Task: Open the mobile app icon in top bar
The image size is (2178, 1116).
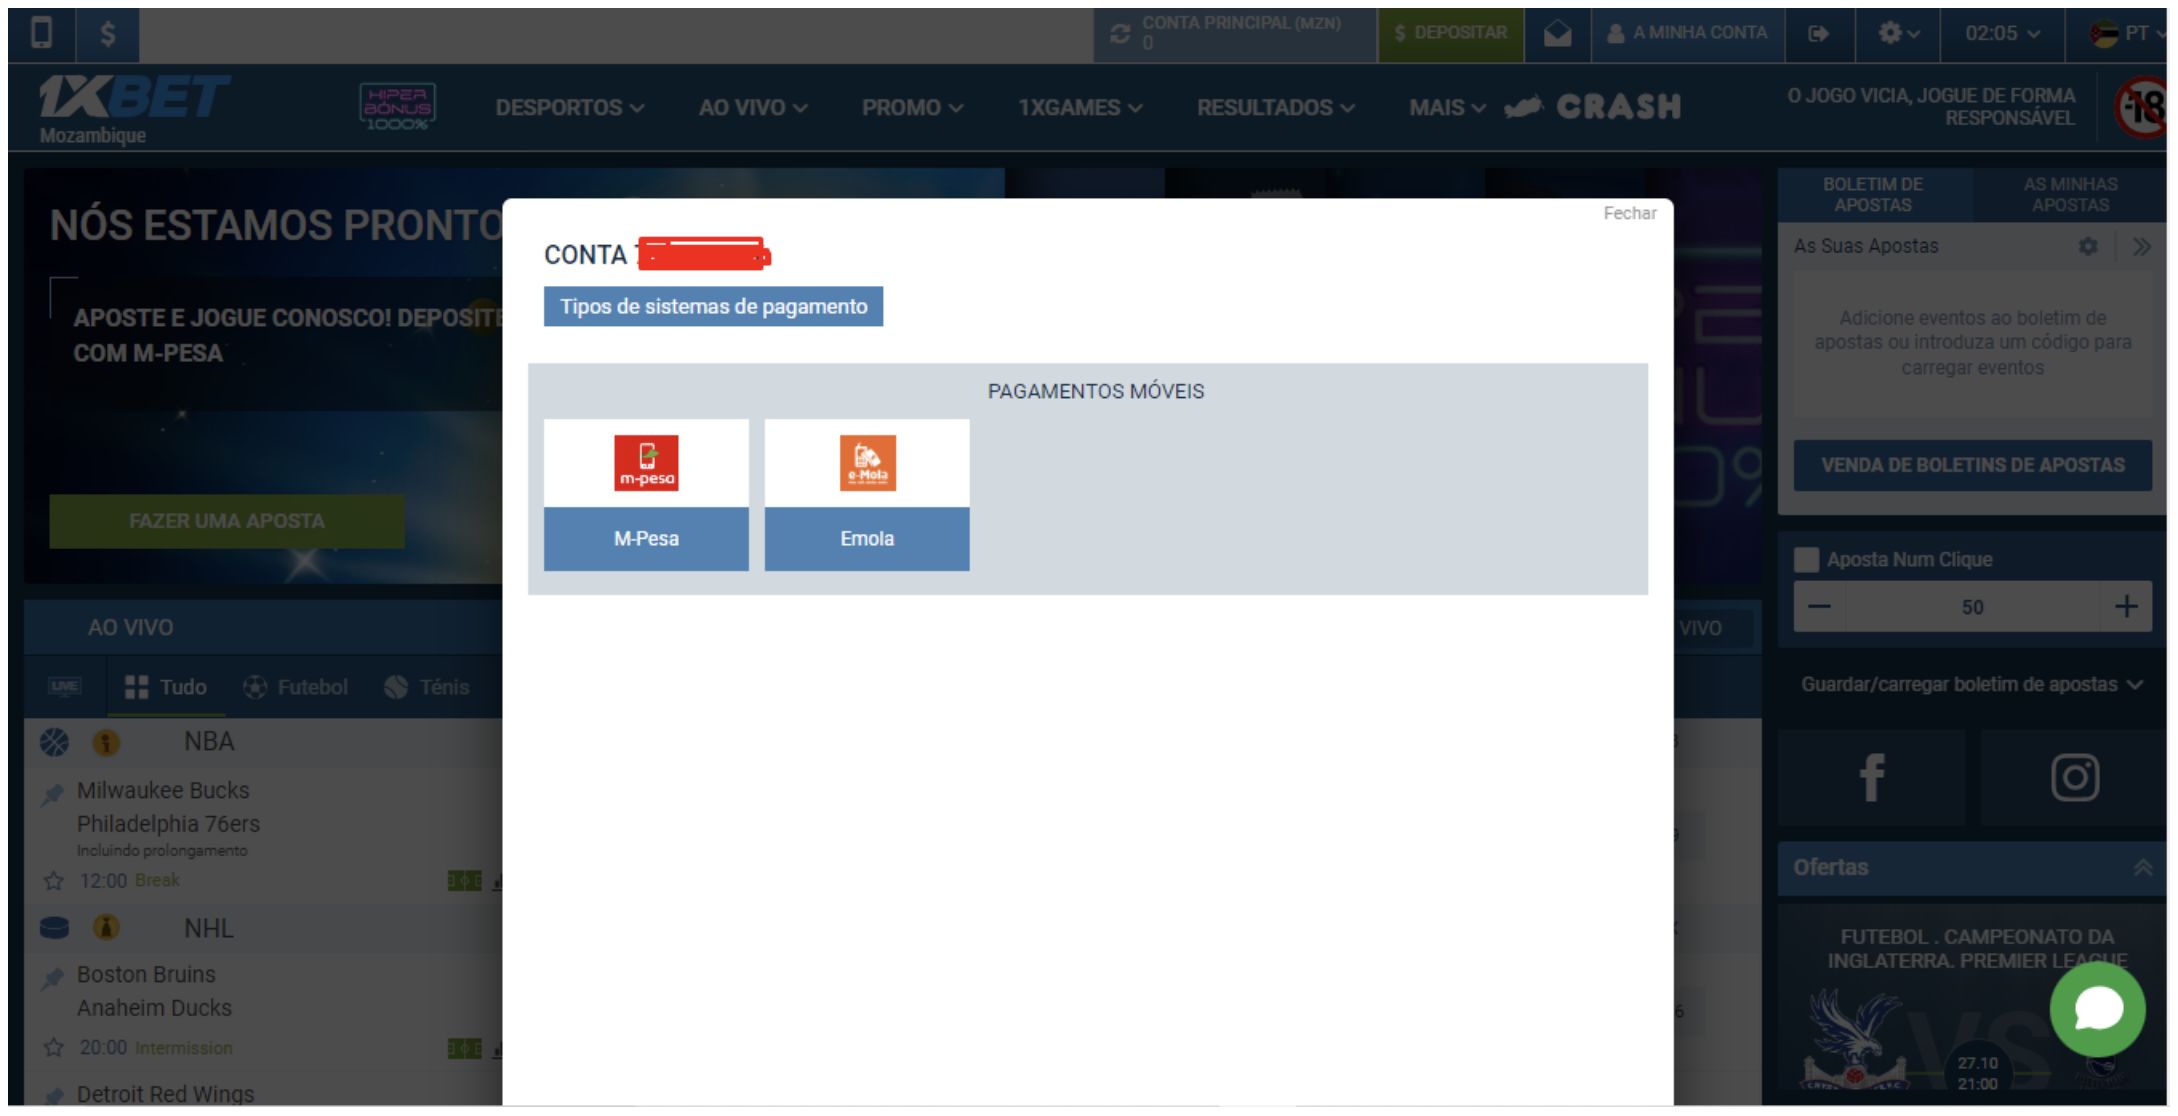Action: 41,35
